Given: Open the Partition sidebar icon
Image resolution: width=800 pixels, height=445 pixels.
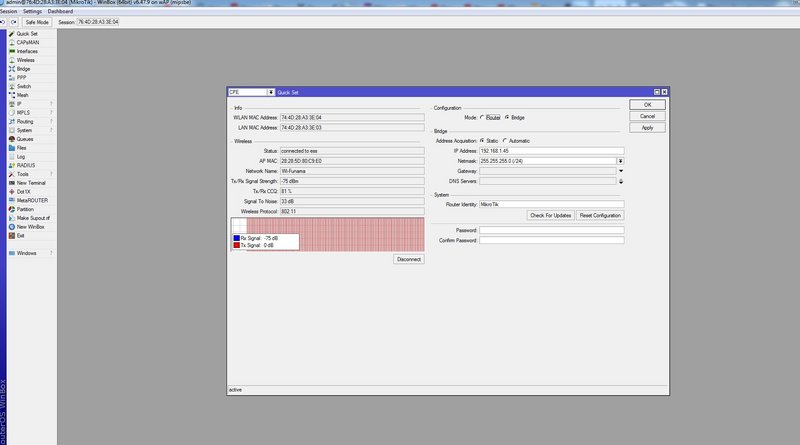Looking at the screenshot, I should point(12,209).
